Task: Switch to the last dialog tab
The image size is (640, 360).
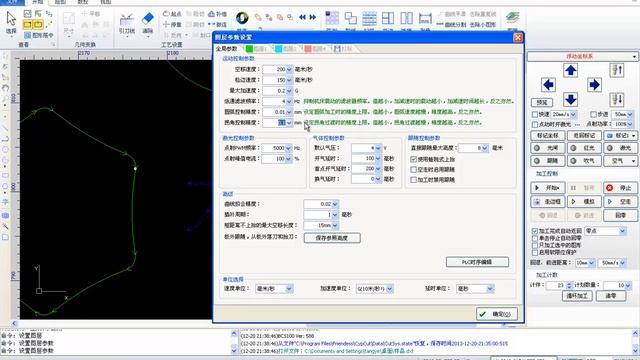Action: click(344, 49)
